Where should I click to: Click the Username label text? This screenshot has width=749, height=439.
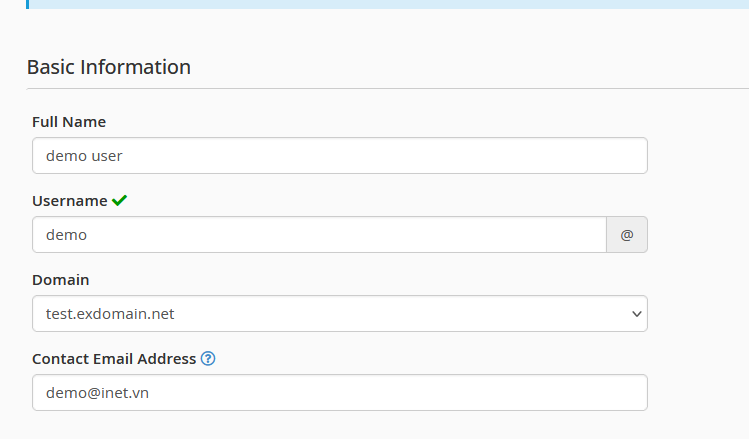[x=70, y=201]
